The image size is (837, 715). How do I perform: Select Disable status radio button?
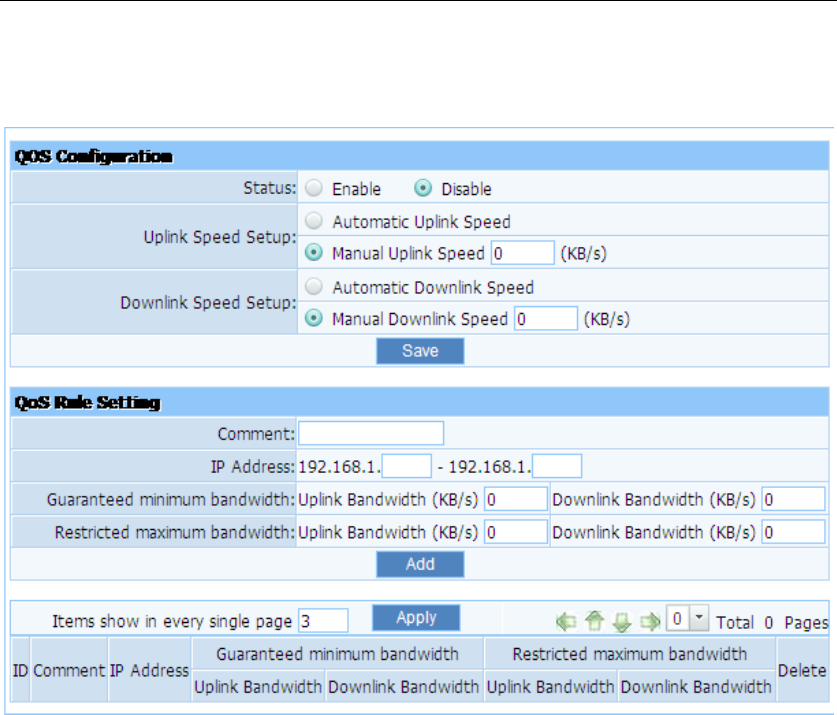[x=423, y=188]
